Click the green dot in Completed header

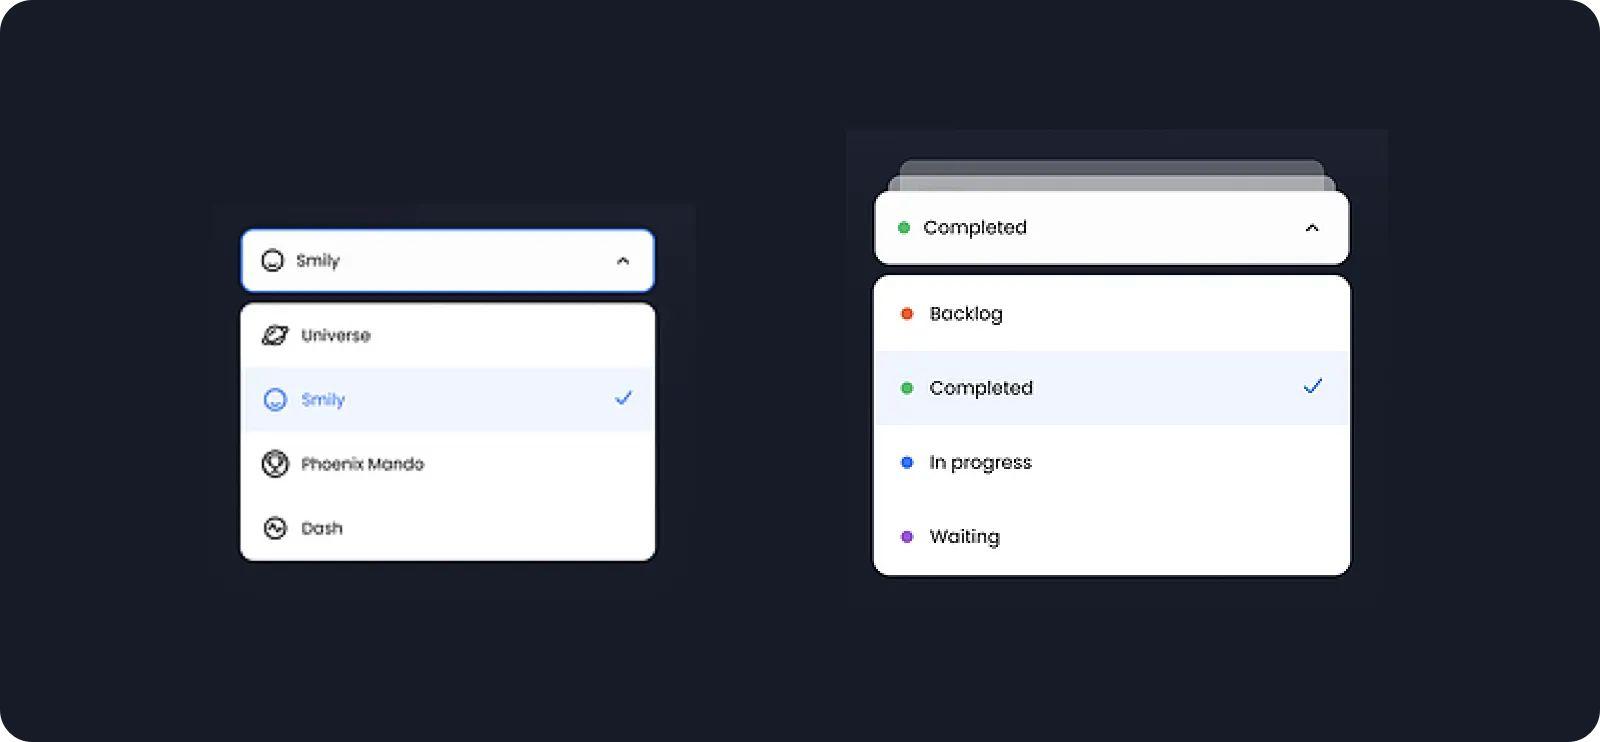point(904,228)
